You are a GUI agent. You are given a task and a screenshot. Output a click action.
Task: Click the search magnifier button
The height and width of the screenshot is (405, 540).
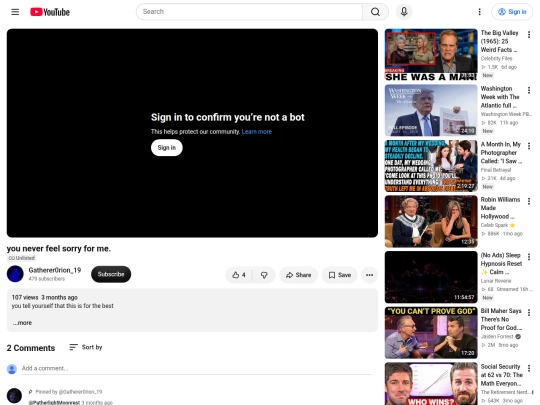click(375, 12)
